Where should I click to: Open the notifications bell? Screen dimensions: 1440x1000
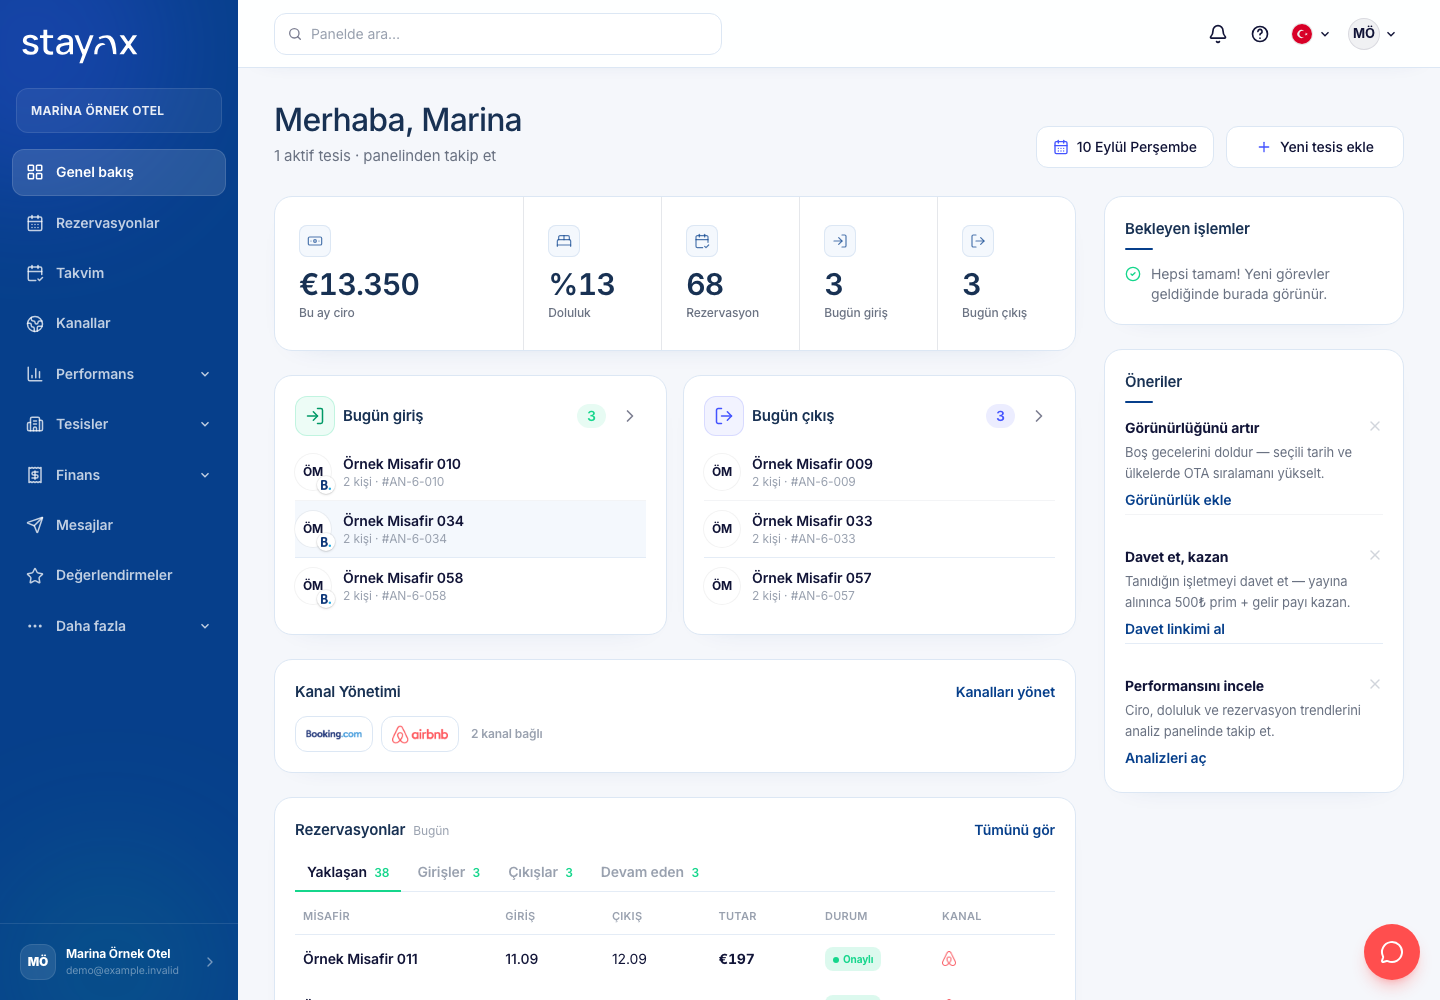click(1218, 34)
